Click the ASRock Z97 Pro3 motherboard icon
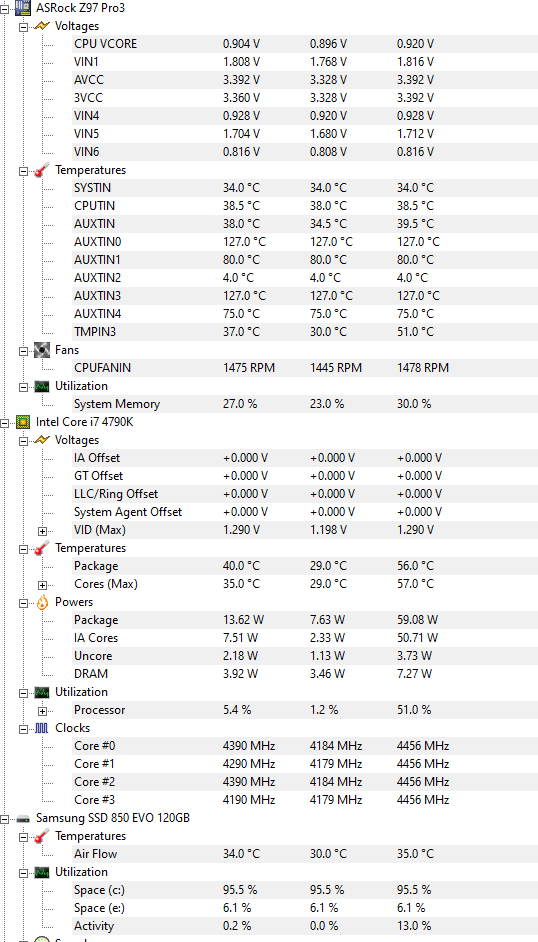The image size is (538, 942). click(23, 8)
